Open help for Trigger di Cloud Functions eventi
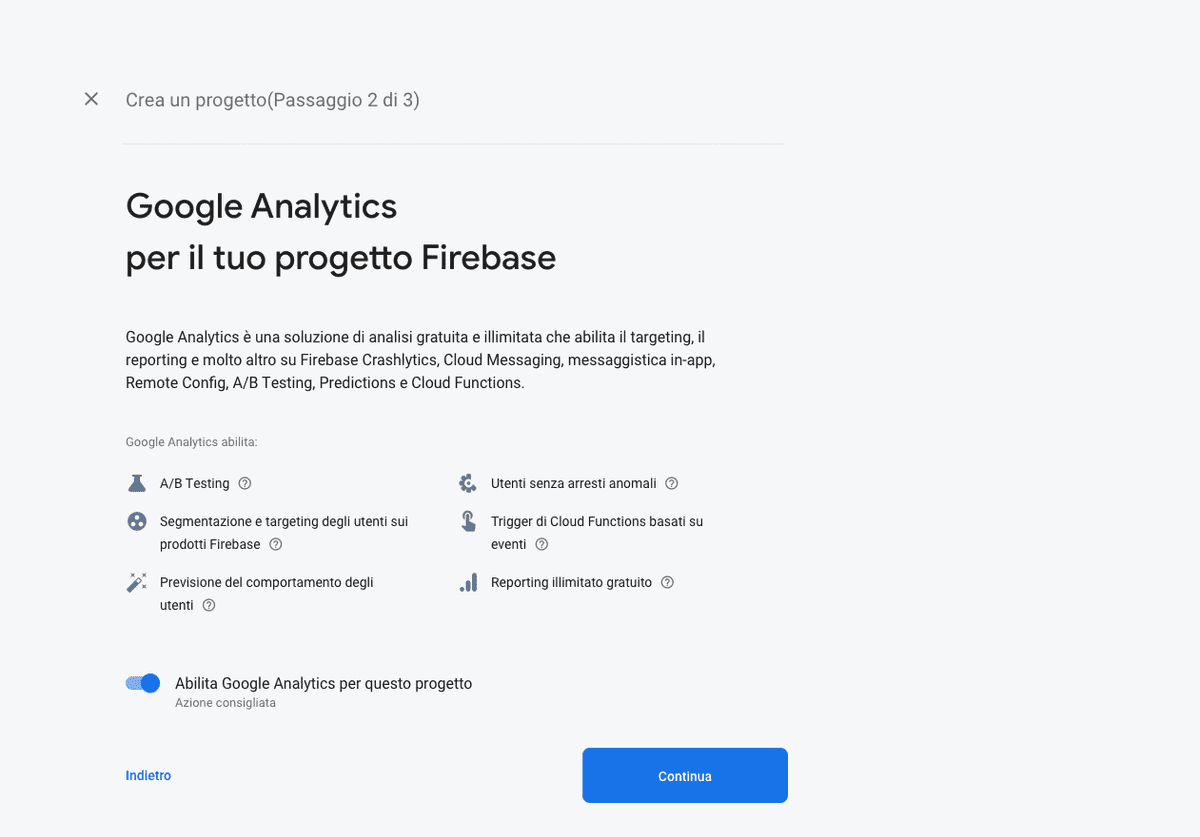This screenshot has height=837, width=1200. (x=541, y=544)
